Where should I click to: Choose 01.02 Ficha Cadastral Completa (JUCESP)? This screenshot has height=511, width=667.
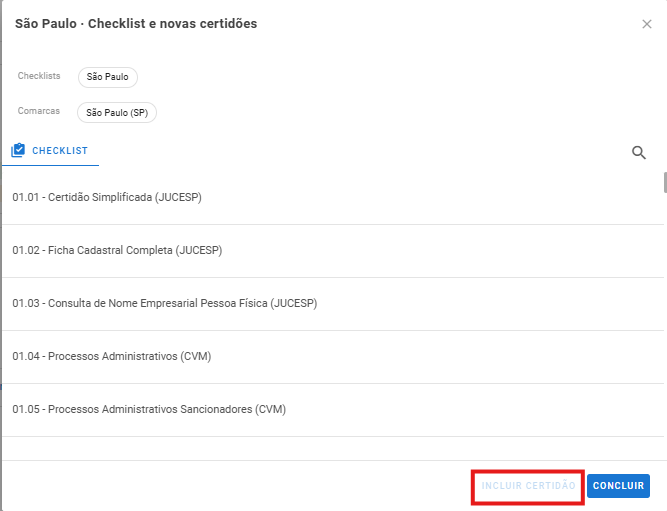[x=333, y=251]
